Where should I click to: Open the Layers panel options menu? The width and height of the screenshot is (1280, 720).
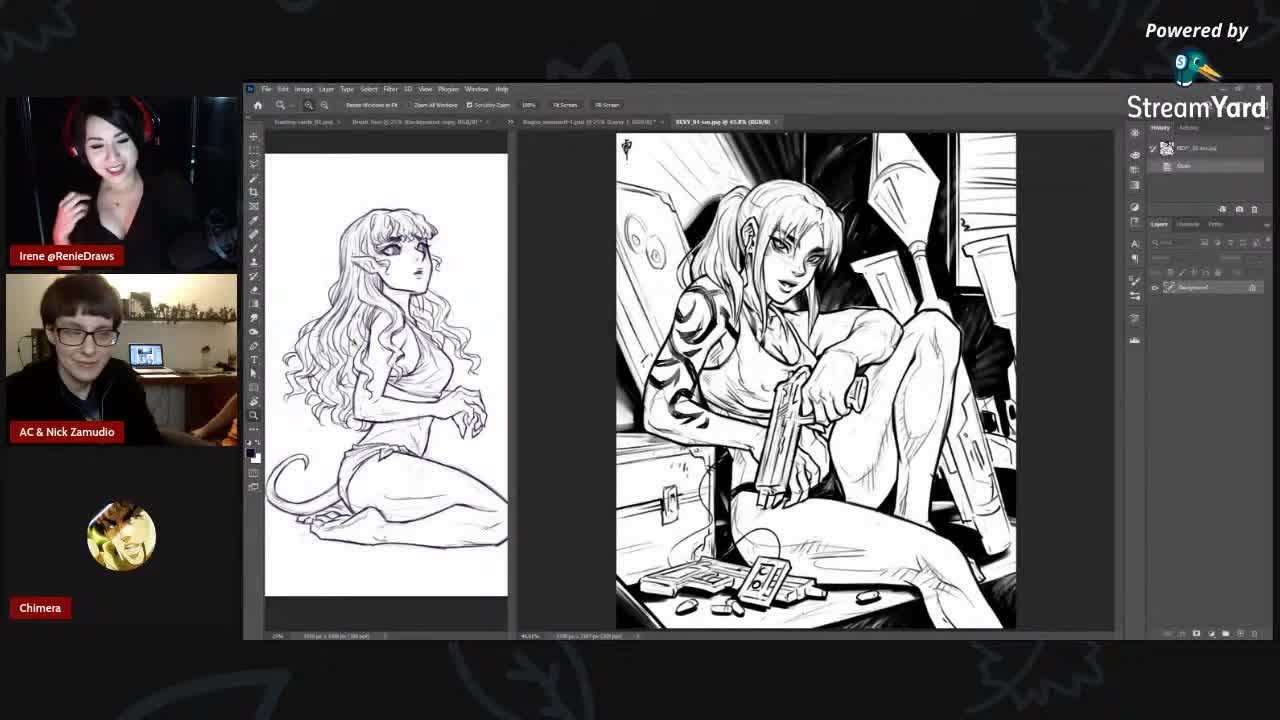point(1268,225)
